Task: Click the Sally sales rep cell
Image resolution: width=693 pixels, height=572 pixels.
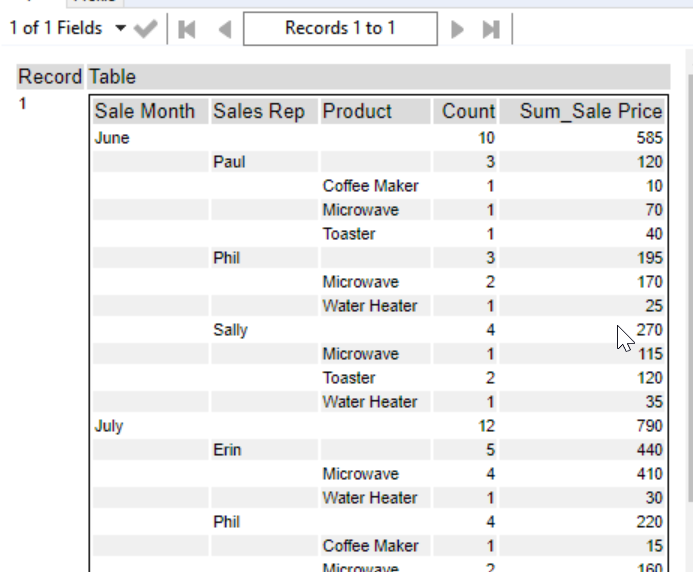Action: point(230,330)
